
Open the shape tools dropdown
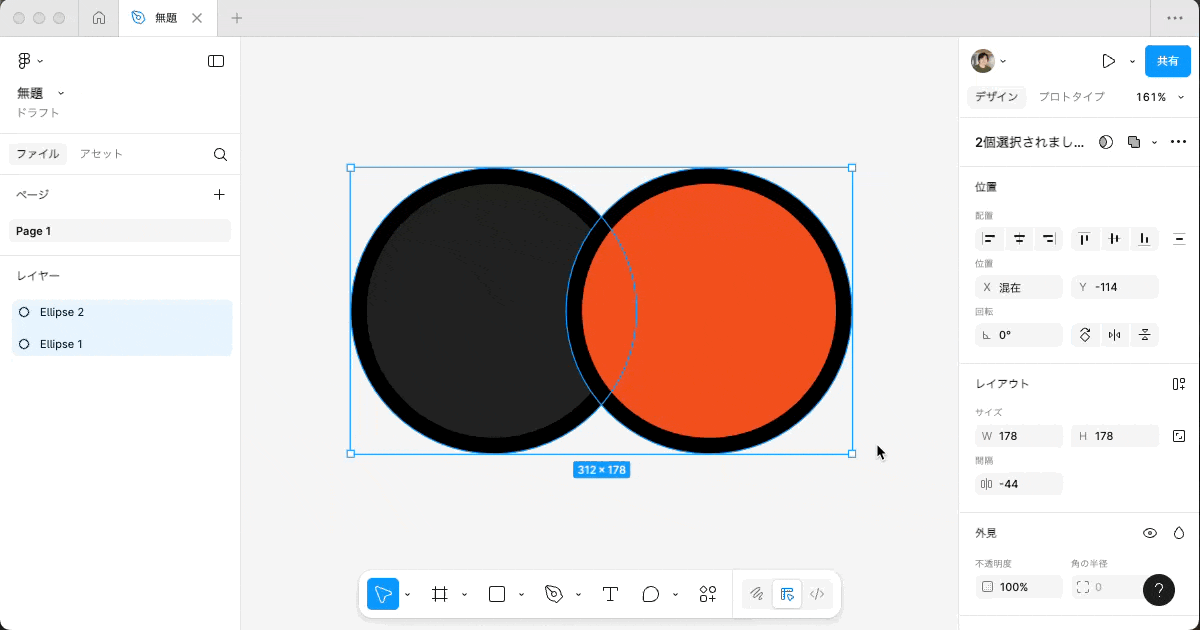coord(521,593)
